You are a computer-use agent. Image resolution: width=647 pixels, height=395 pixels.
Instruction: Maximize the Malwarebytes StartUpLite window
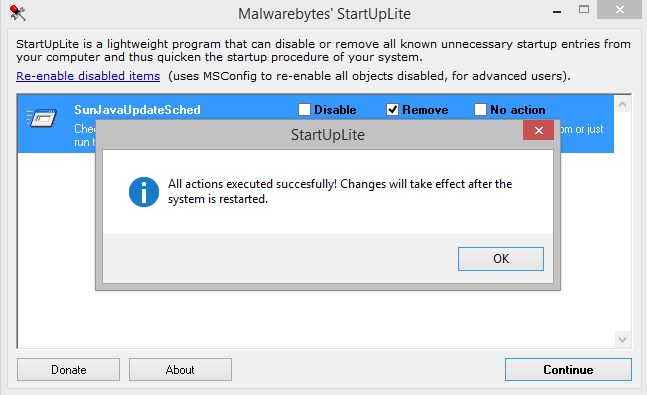point(584,9)
